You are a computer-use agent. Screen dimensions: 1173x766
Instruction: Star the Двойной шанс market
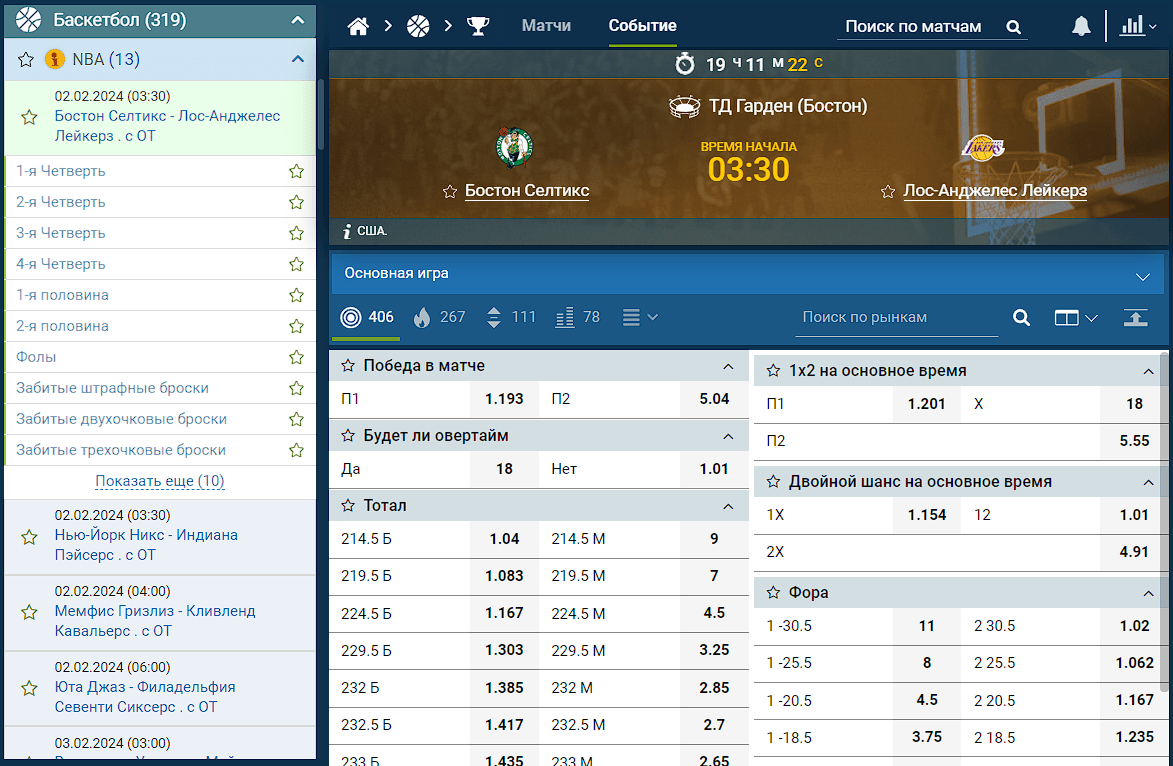774,482
